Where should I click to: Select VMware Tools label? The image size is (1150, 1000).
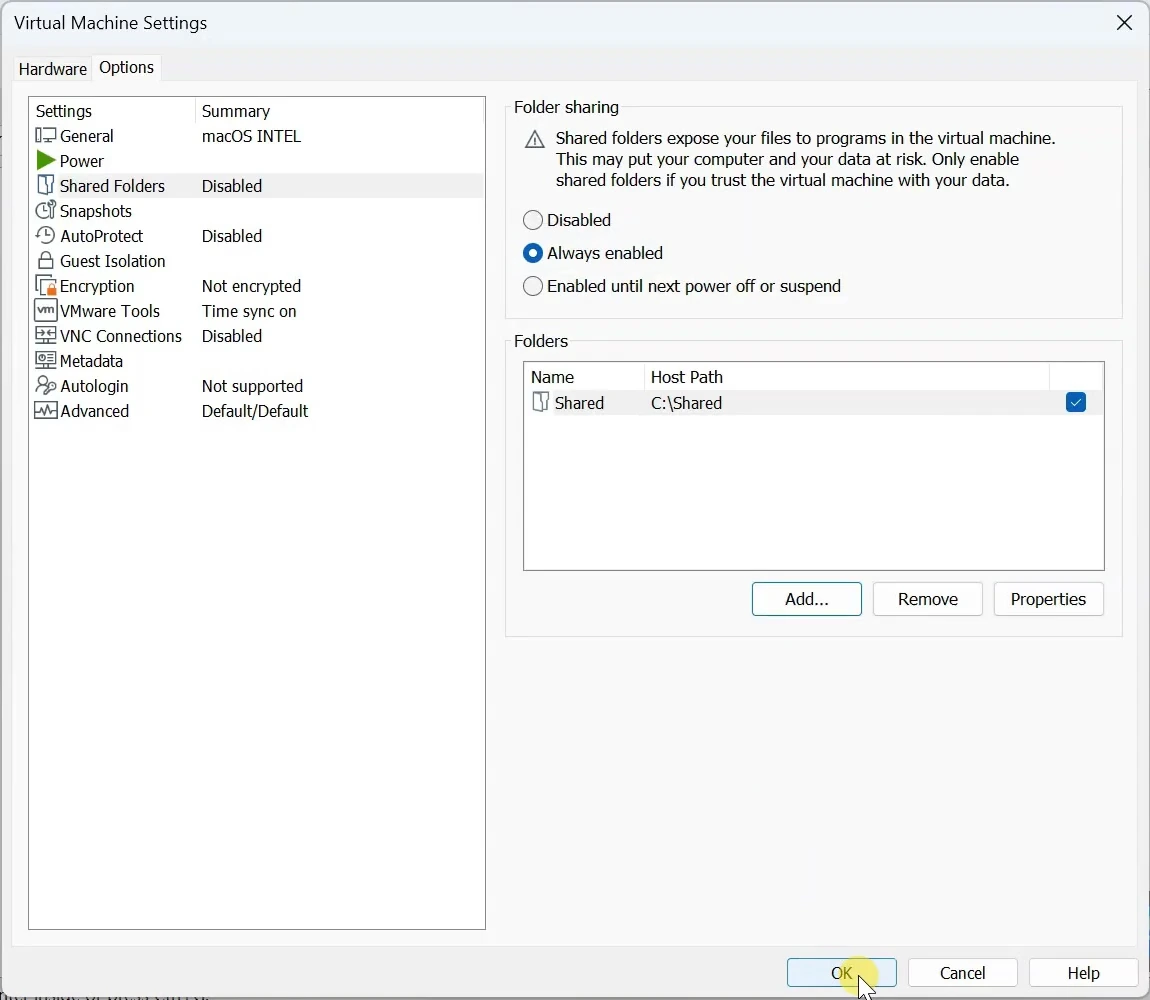click(x=110, y=310)
